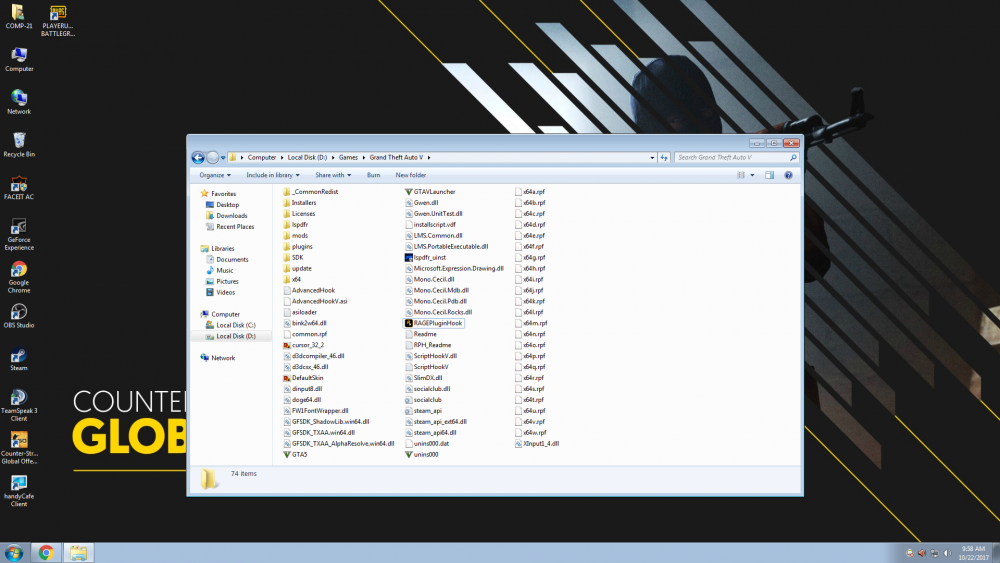Open the COMP-21 desktop icon
Screen dimensions: 1000x563
(x=18, y=17)
